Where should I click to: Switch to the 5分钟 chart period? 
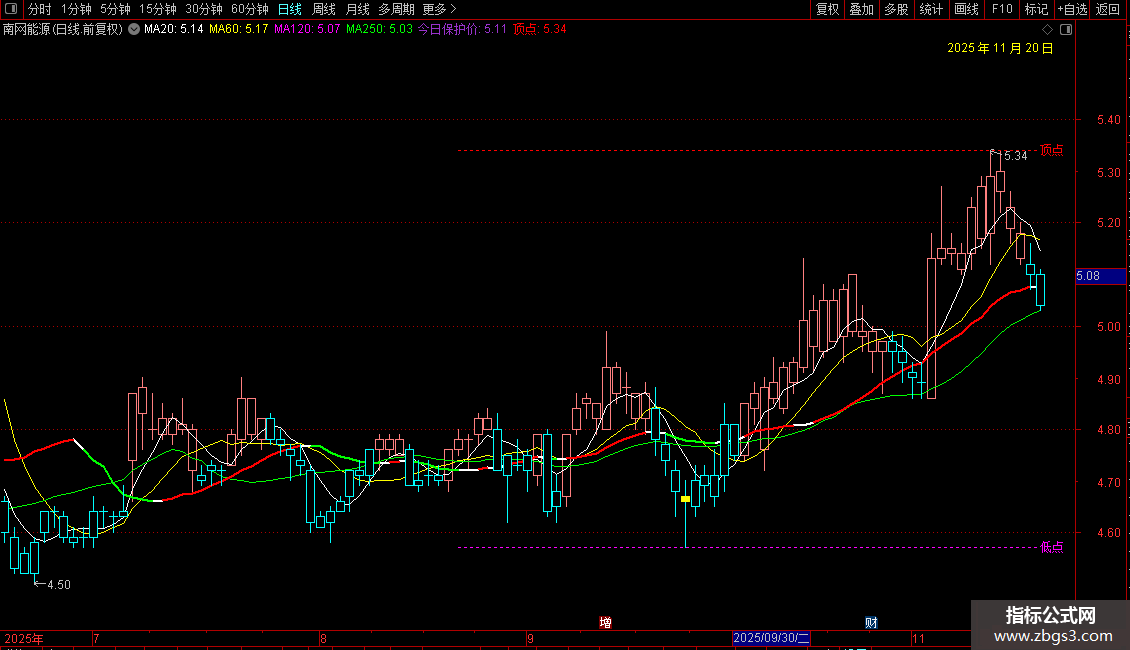[x=115, y=9]
